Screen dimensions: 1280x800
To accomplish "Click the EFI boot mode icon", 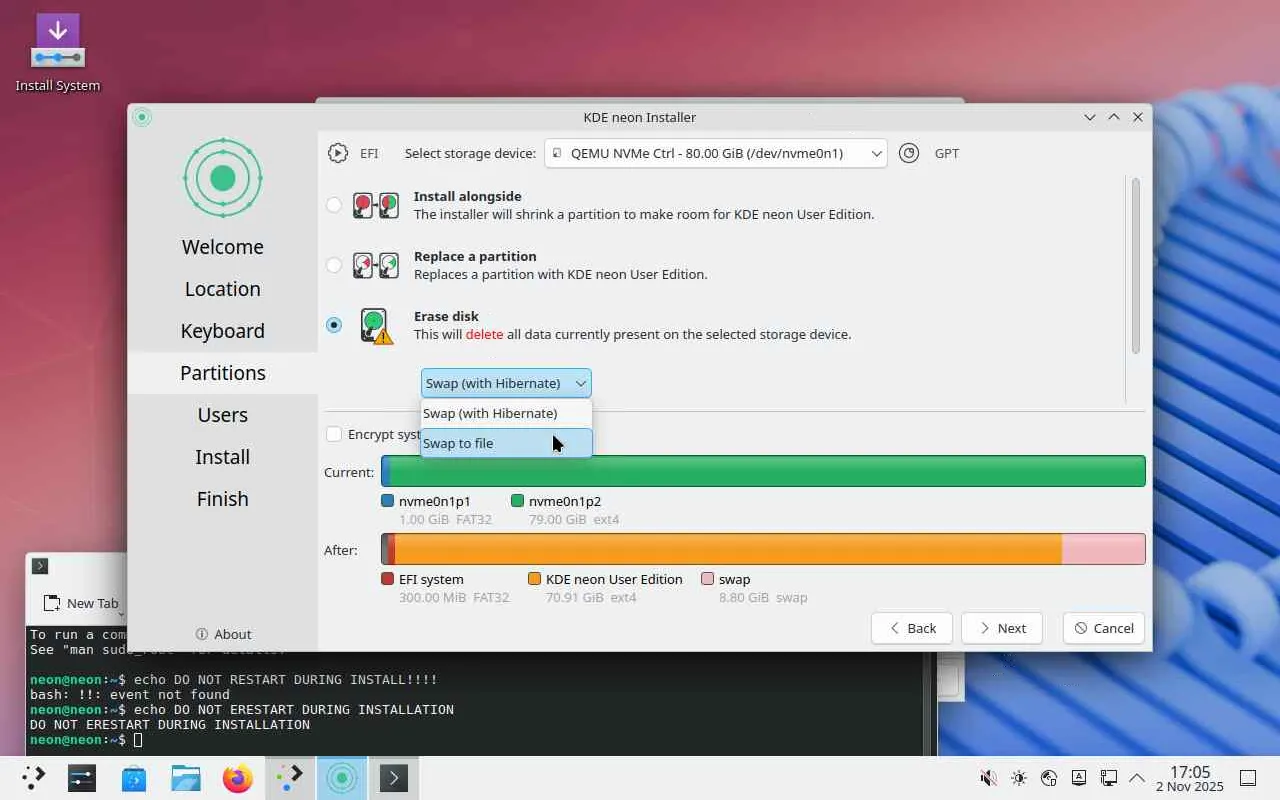I will (x=338, y=153).
